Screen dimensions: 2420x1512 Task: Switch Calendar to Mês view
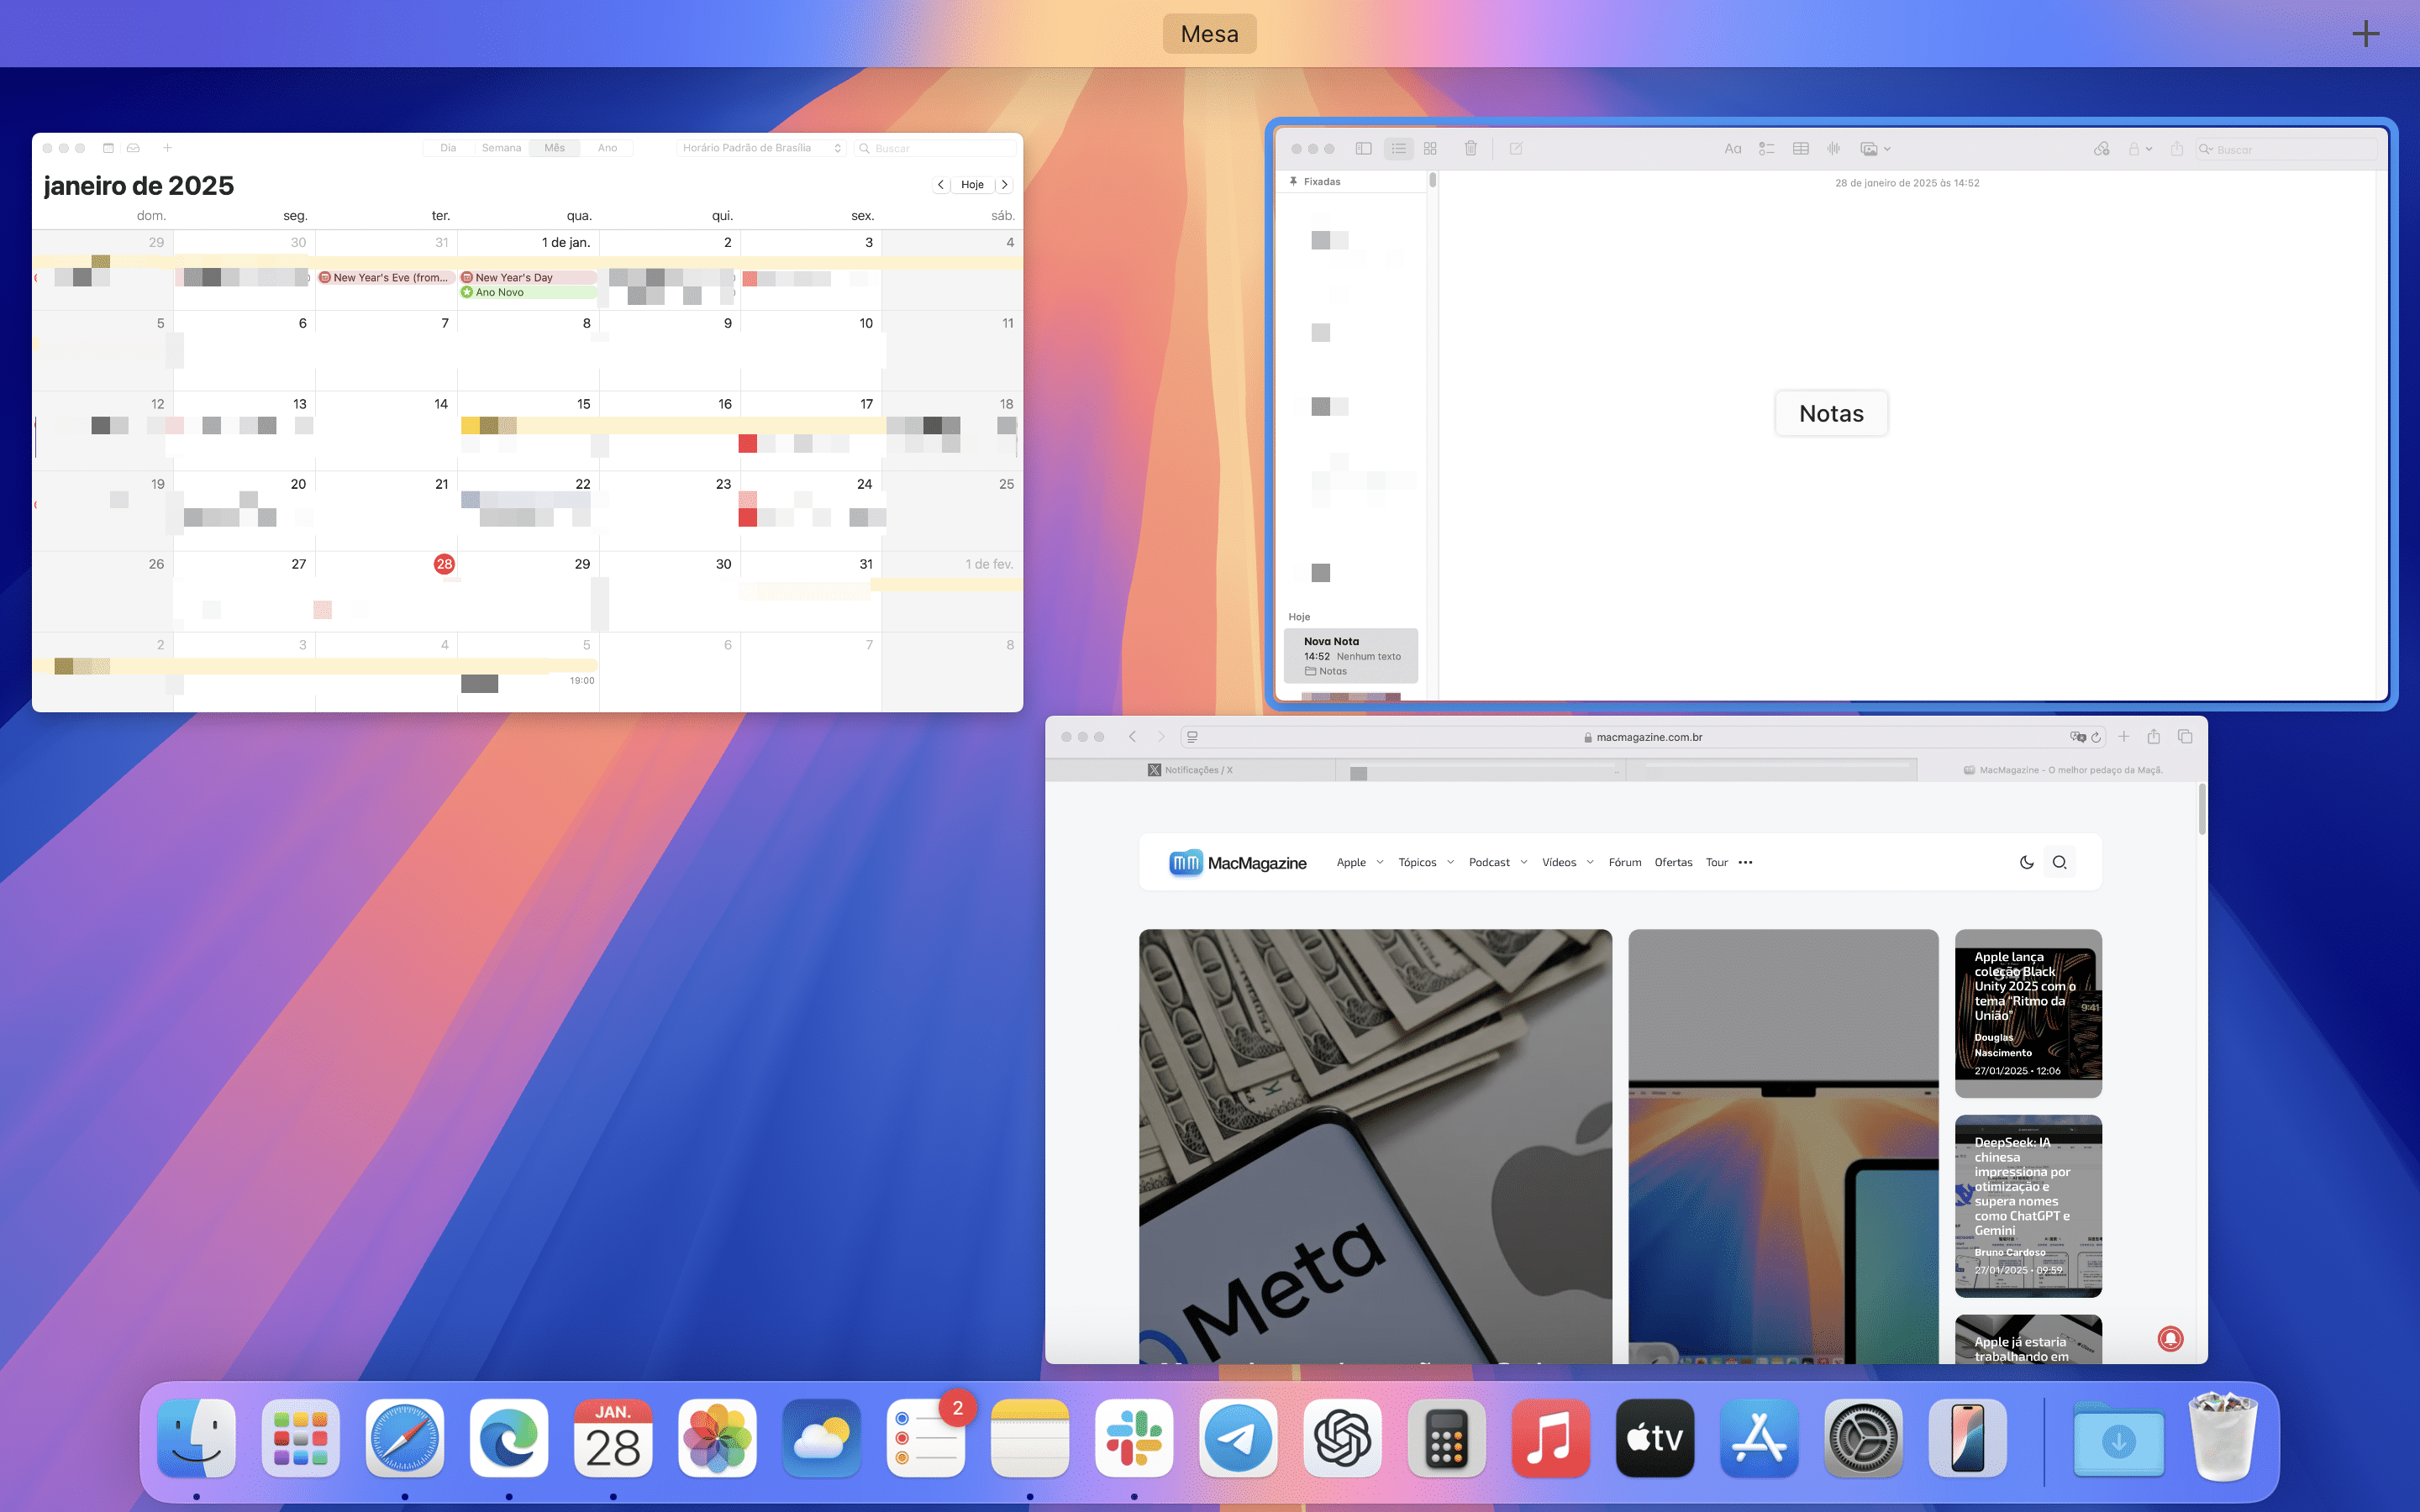point(555,148)
